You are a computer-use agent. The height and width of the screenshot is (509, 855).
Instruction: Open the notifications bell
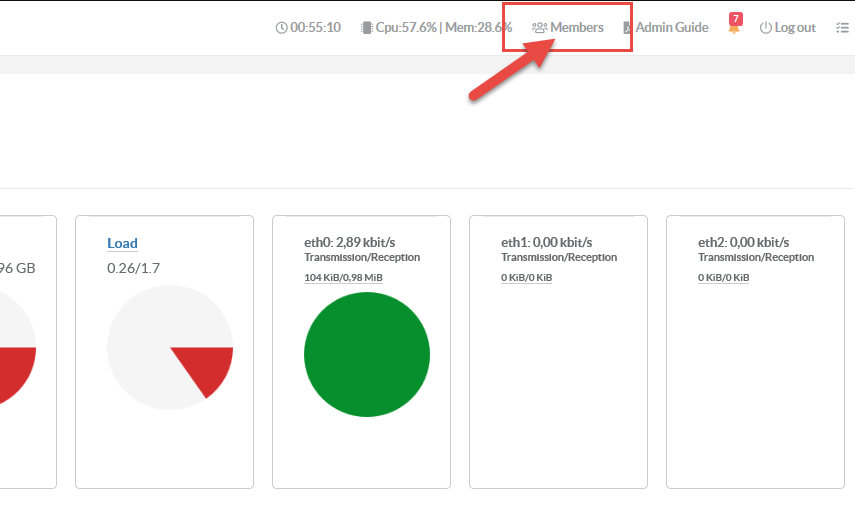tap(734, 29)
